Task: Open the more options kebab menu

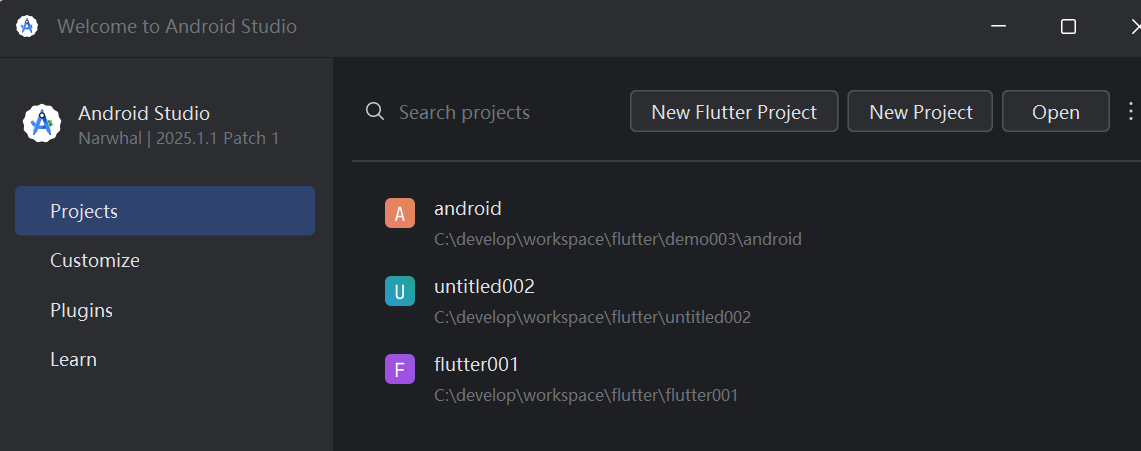Action: click(x=1130, y=111)
